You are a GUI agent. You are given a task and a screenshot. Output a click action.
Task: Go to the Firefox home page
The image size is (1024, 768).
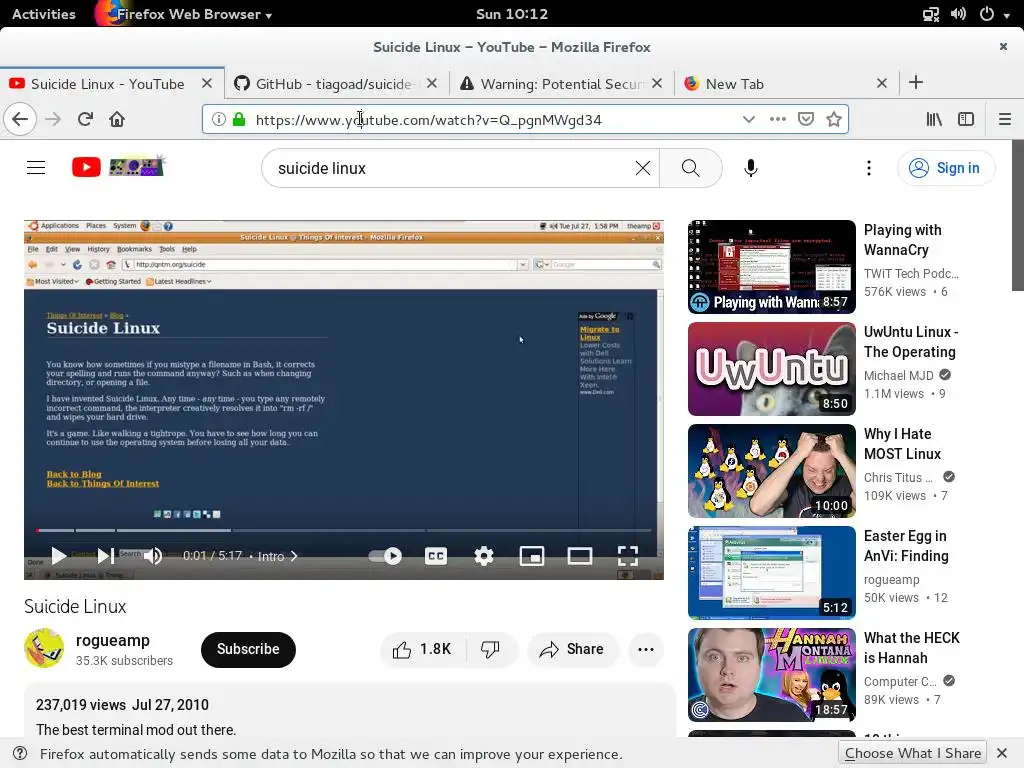click(x=117, y=120)
